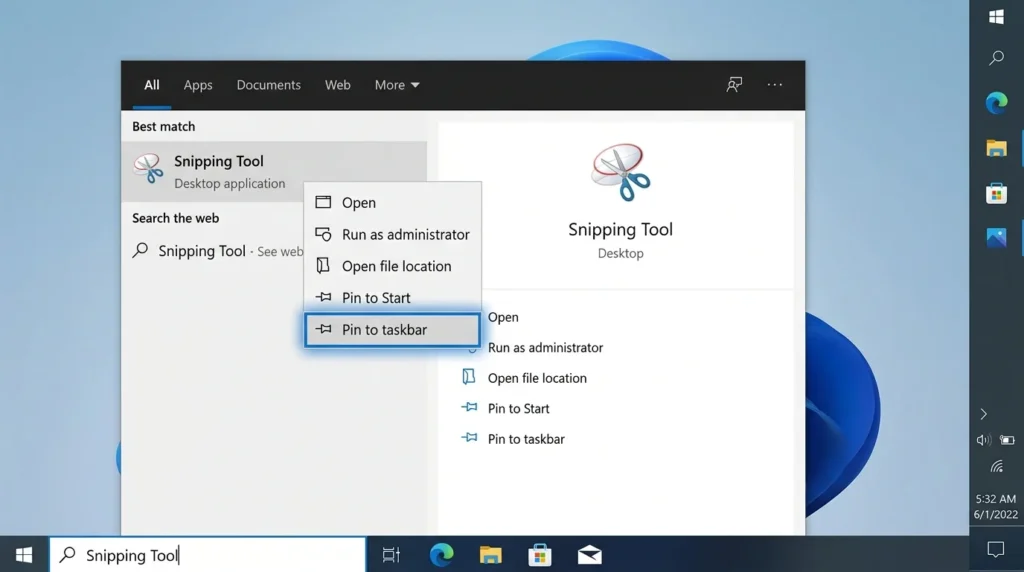Click the battery tray icon
Image resolution: width=1024 pixels, height=572 pixels.
(x=1008, y=440)
